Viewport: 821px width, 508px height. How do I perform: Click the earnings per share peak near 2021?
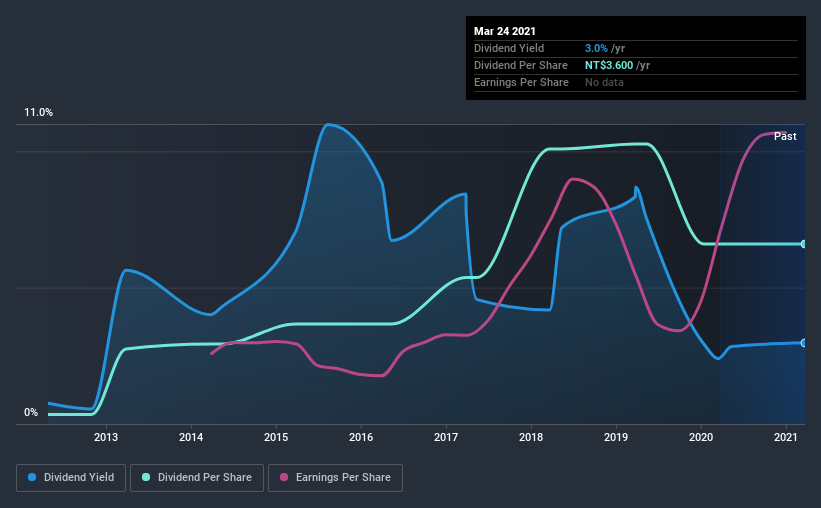tap(781, 132)
